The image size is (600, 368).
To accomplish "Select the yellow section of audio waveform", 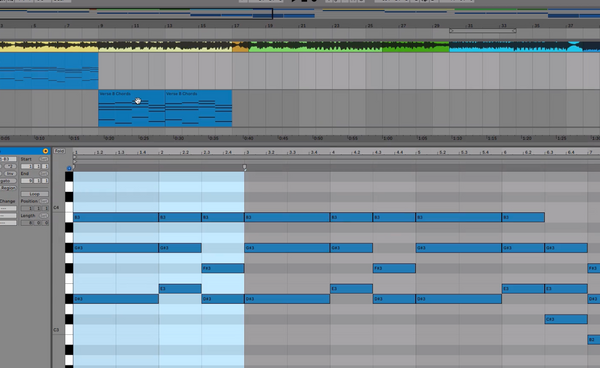I will coord(49,47).
